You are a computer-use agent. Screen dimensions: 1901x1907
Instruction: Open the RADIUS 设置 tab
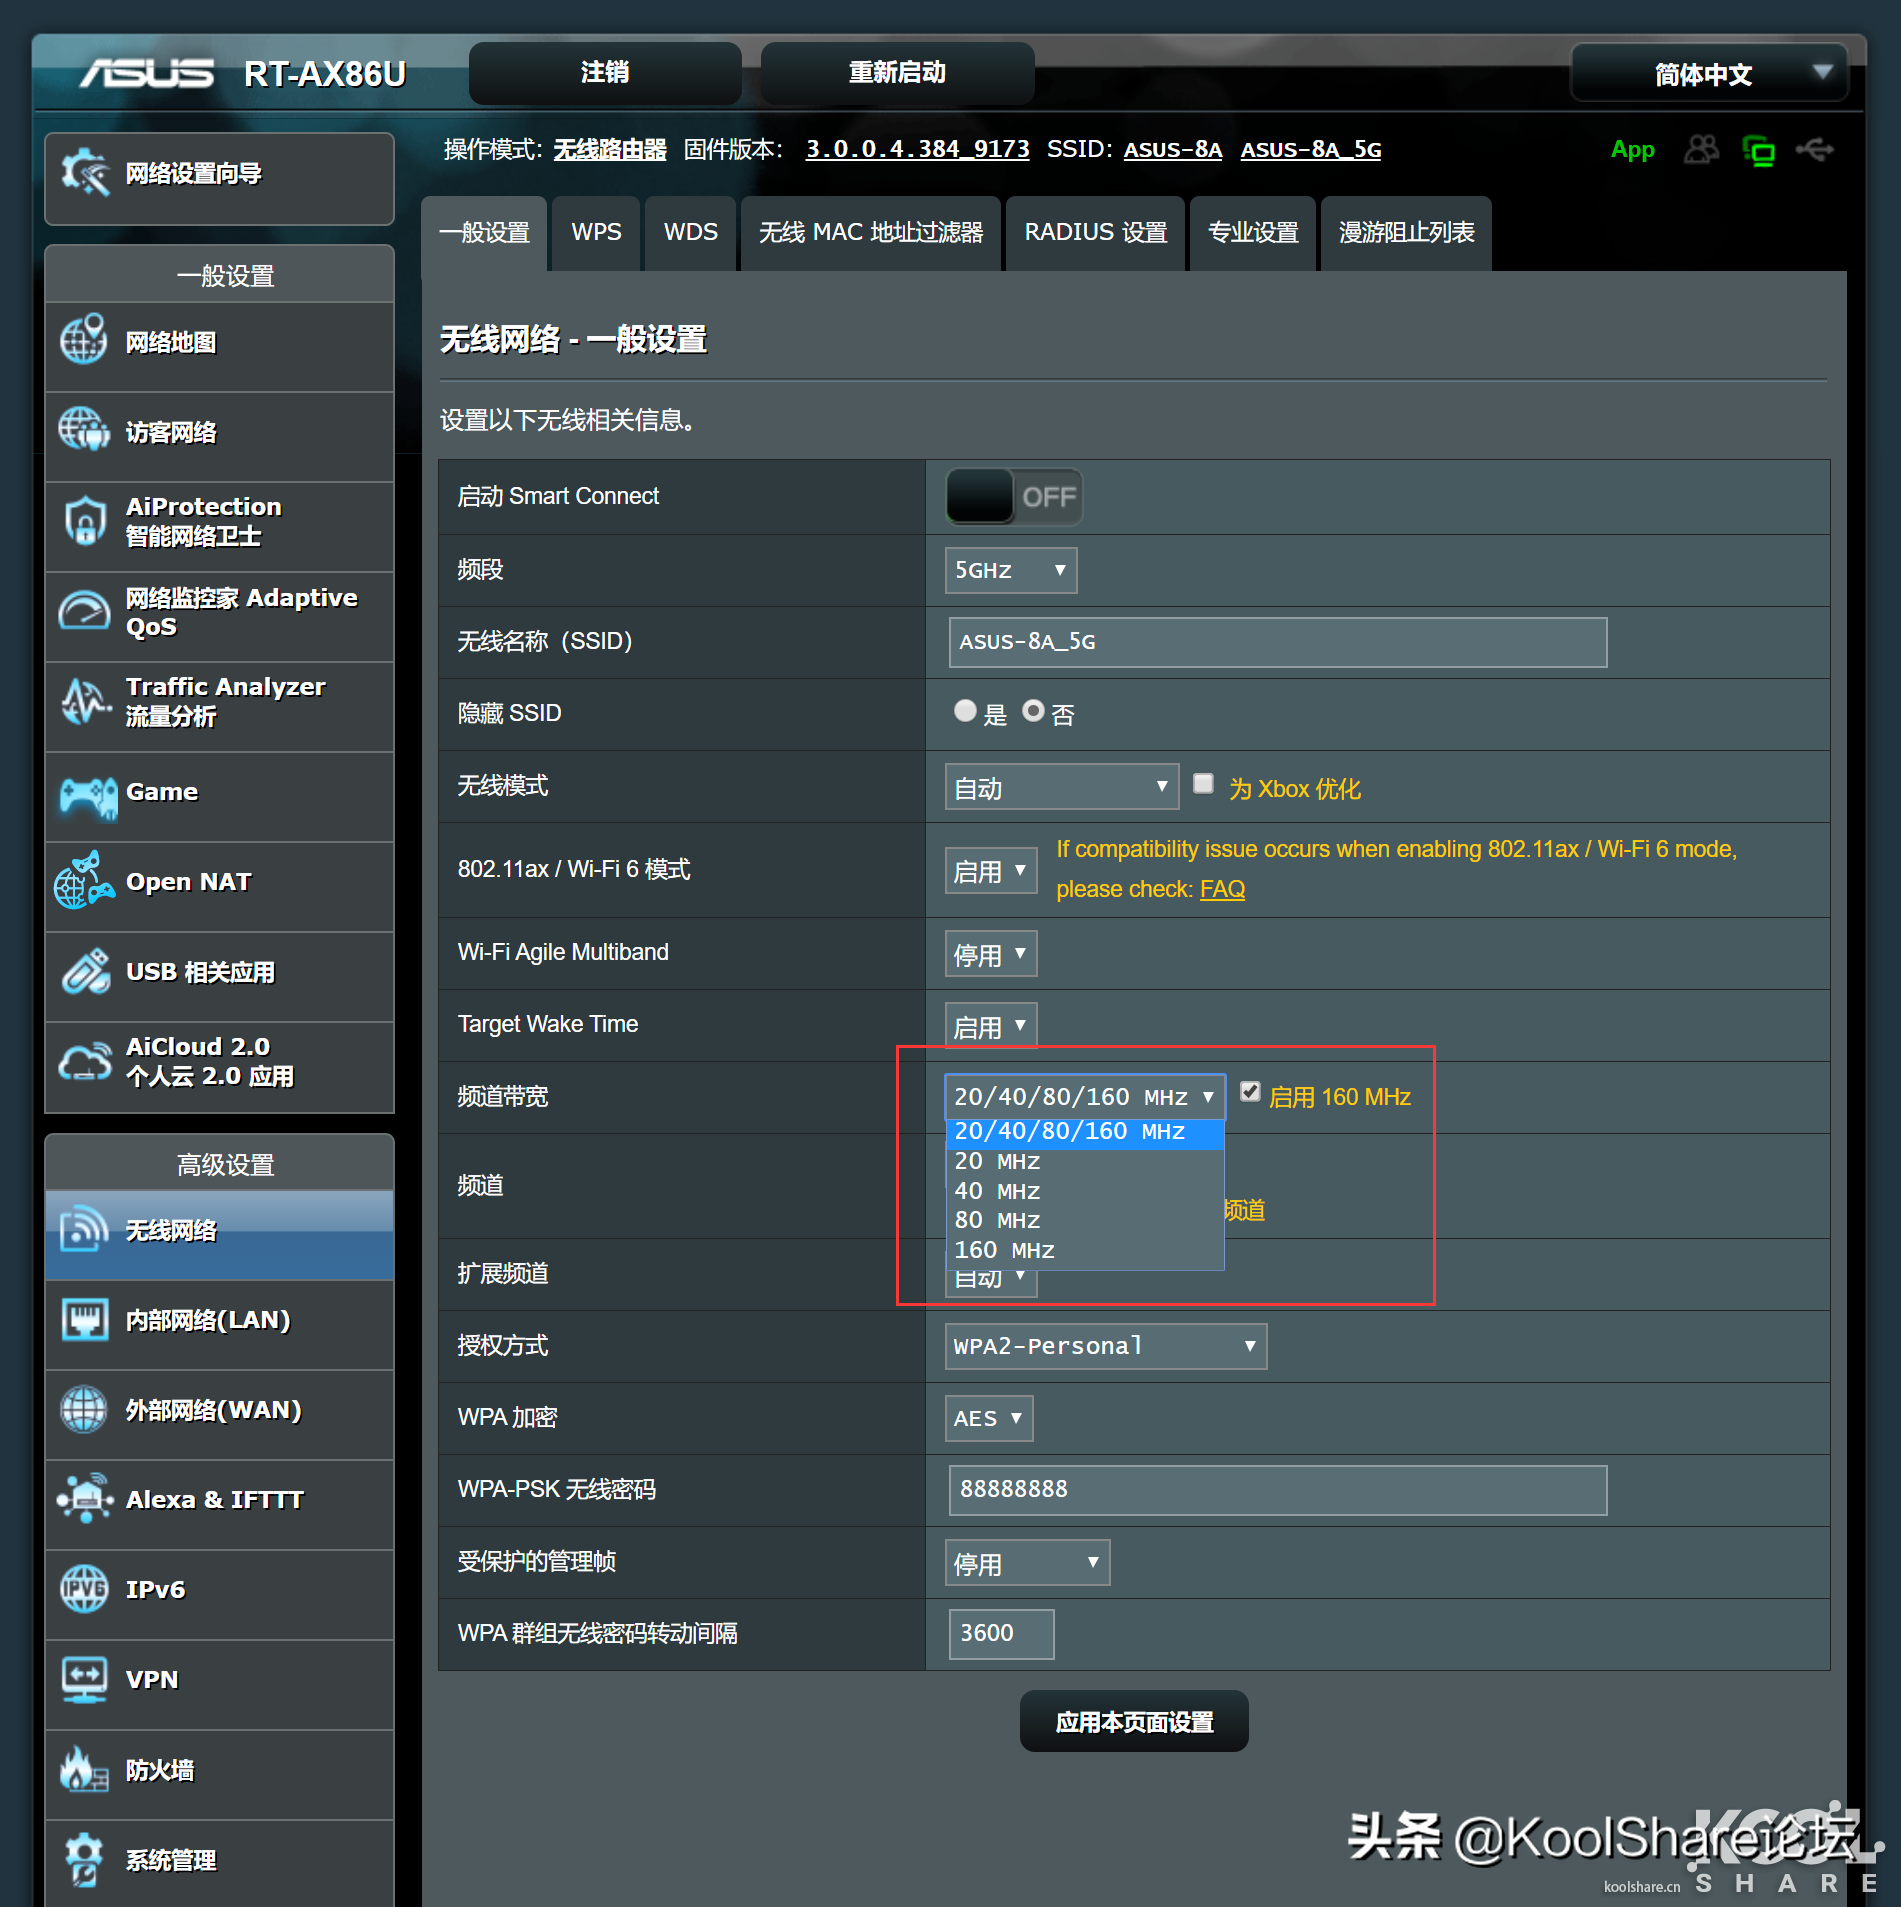coord(1095,233)
